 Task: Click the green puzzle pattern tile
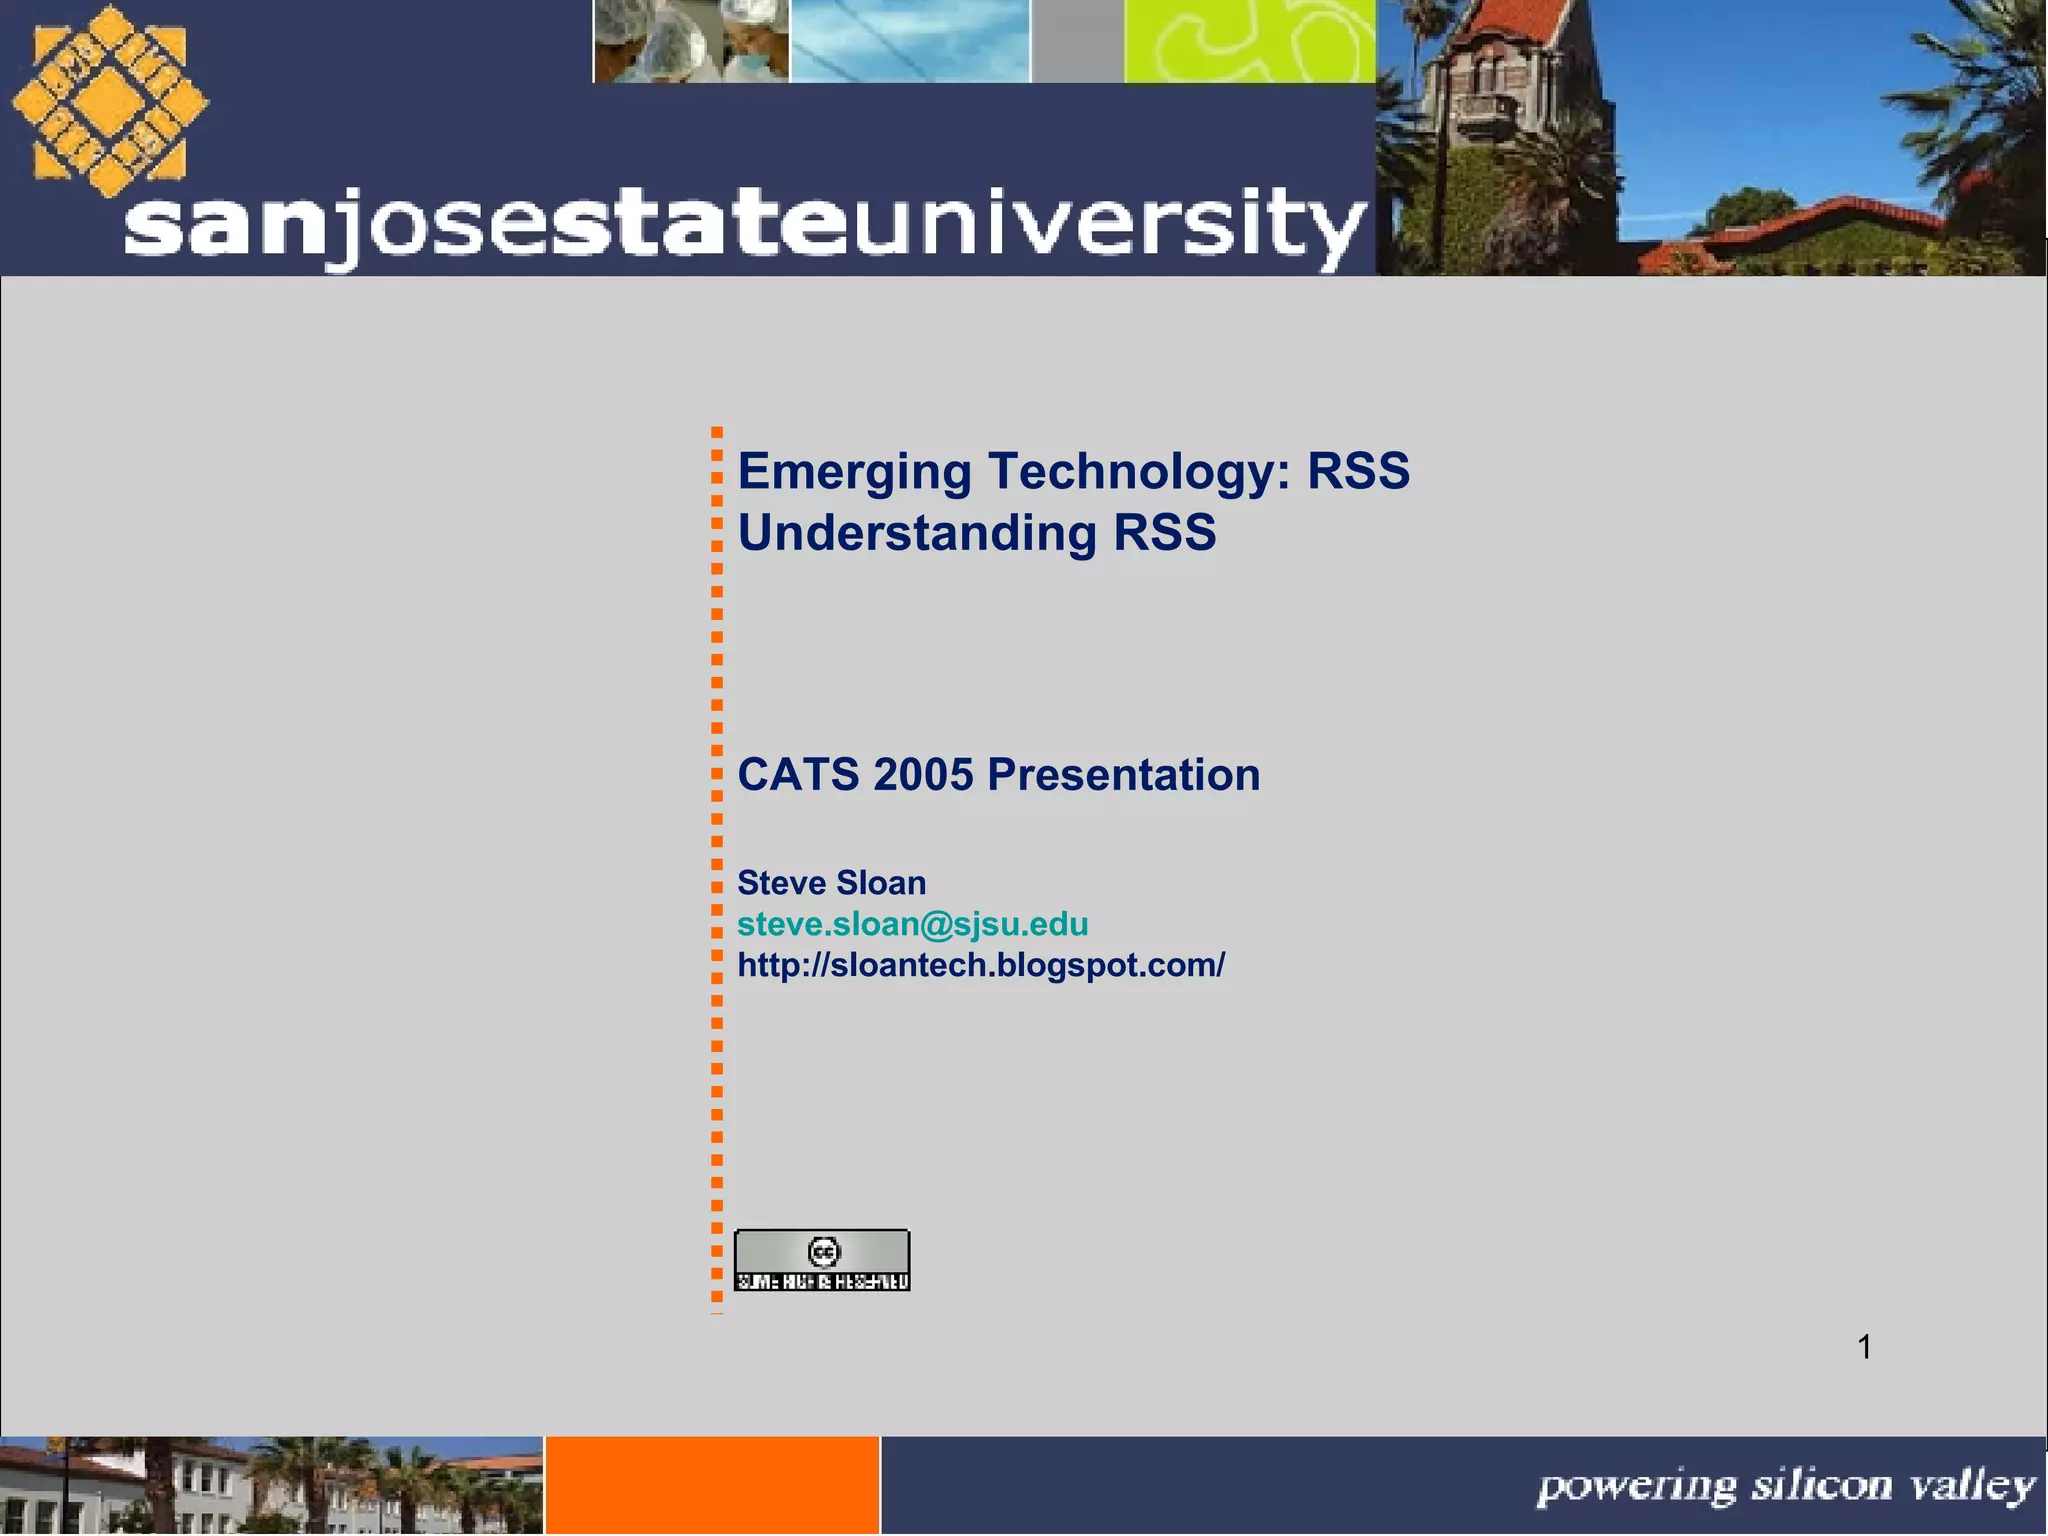(x=1249, y=41)
